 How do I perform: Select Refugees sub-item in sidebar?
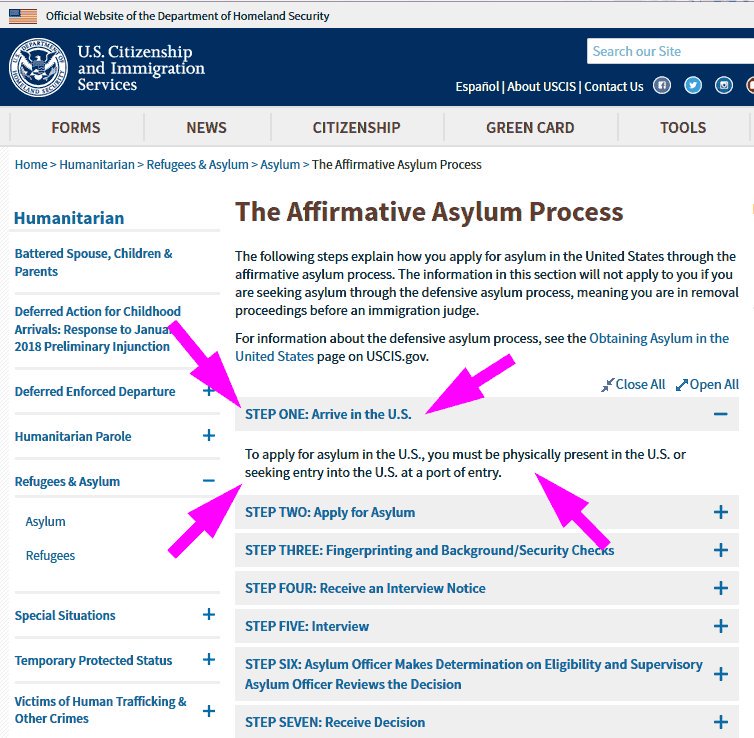(x=50, y=555)
